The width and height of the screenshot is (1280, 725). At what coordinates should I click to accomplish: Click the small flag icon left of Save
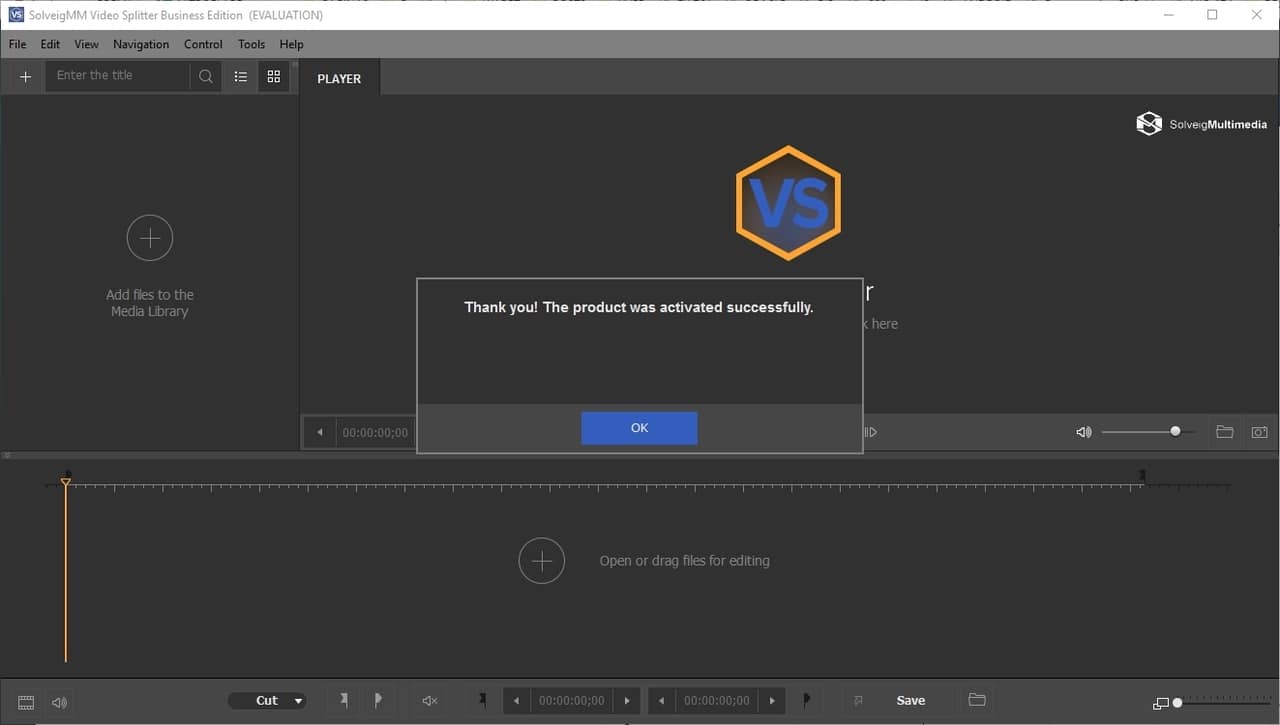(858, 701)
